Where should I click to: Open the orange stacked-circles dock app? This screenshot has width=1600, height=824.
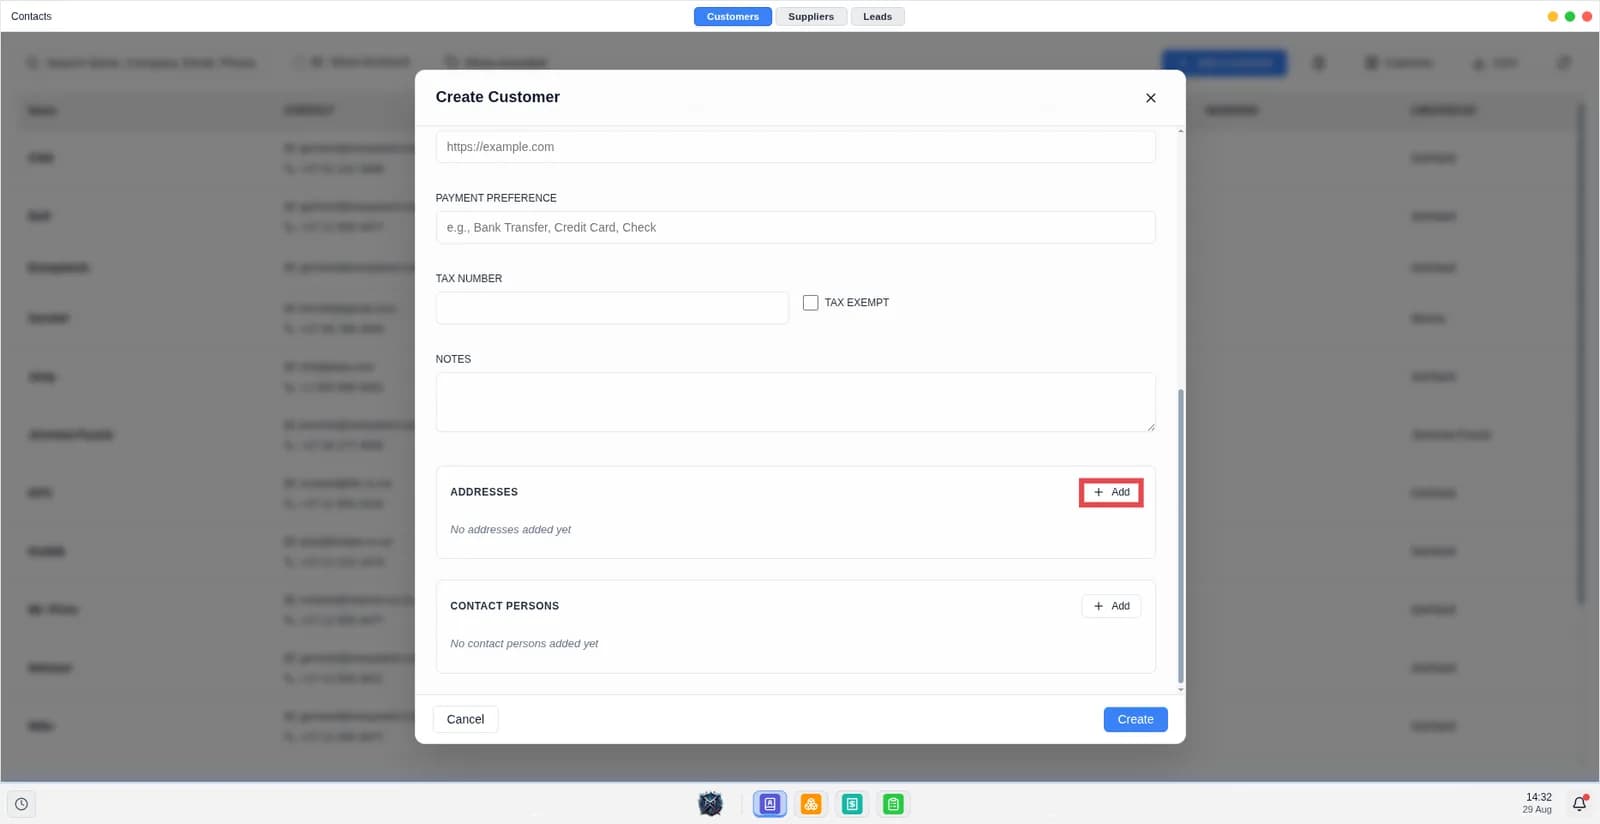[x=811, y=804]
